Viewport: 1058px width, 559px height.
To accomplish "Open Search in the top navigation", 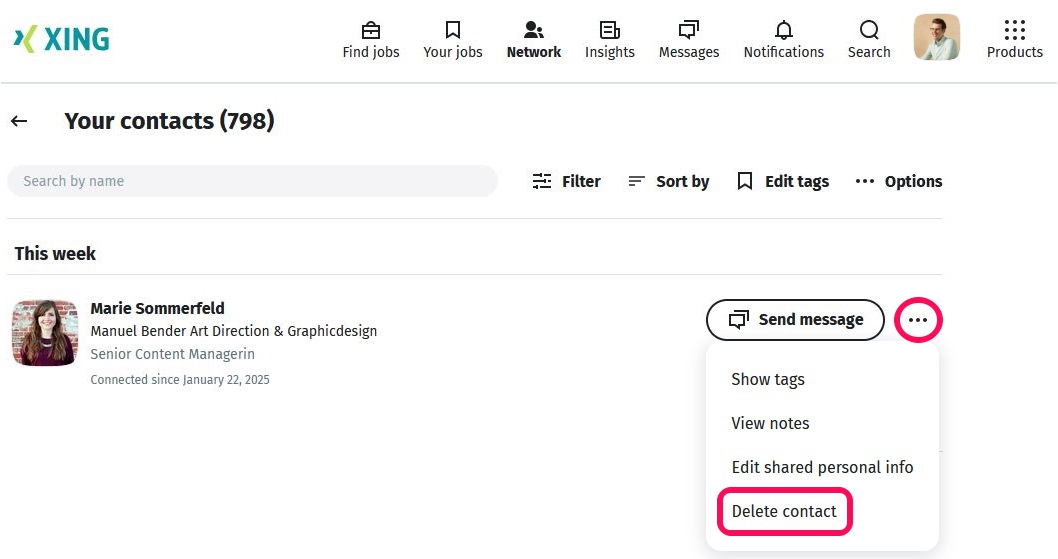I will 869,40.
